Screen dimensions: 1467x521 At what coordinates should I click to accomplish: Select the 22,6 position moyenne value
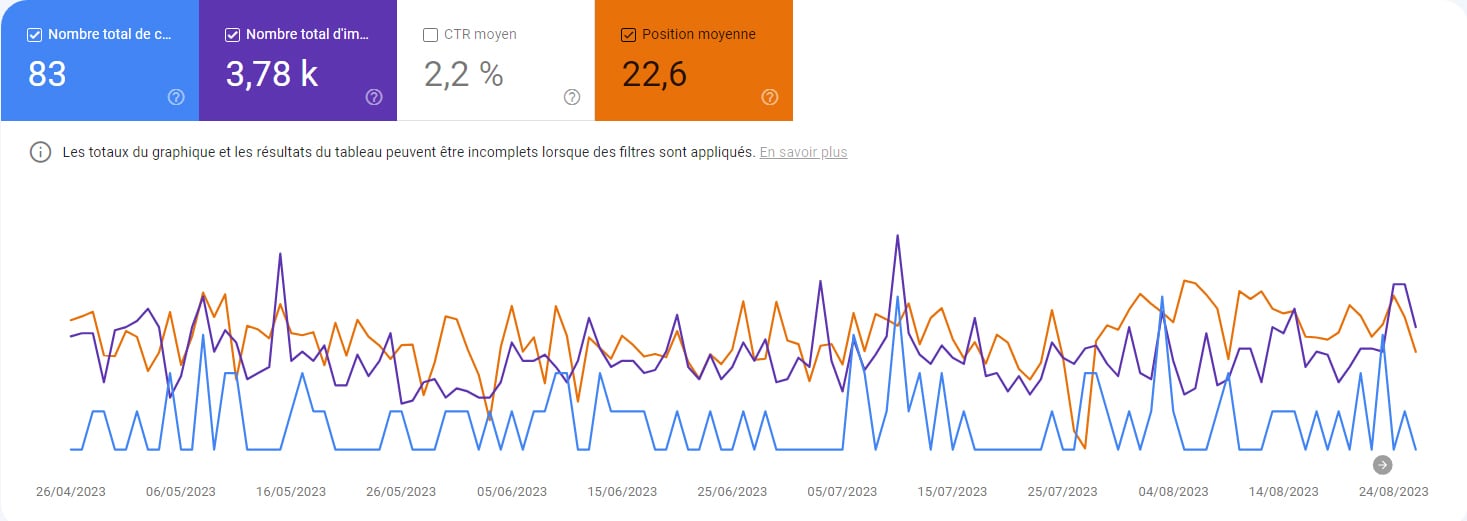[654, 74]
